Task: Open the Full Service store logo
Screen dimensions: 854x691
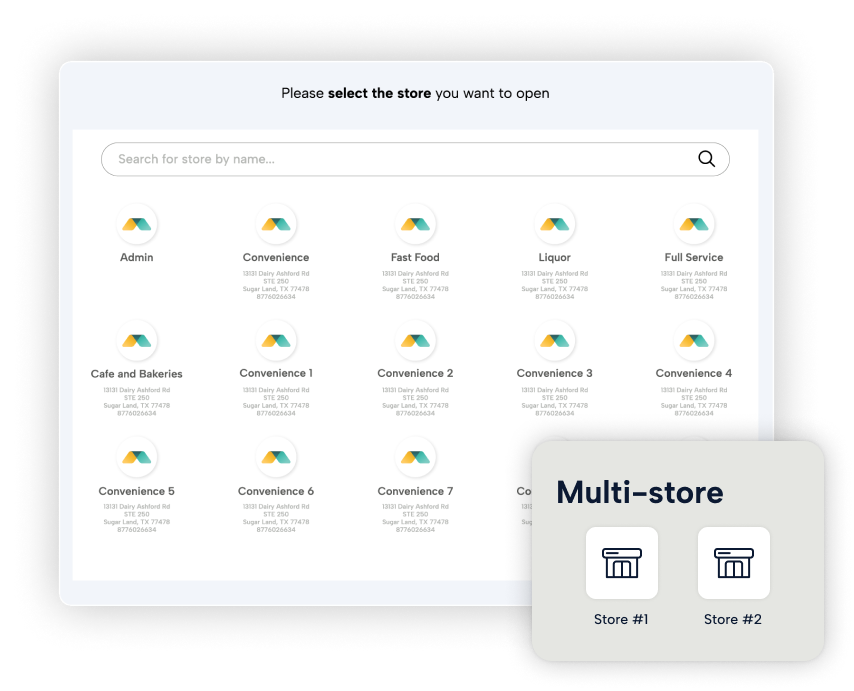Action: (694, 224)
